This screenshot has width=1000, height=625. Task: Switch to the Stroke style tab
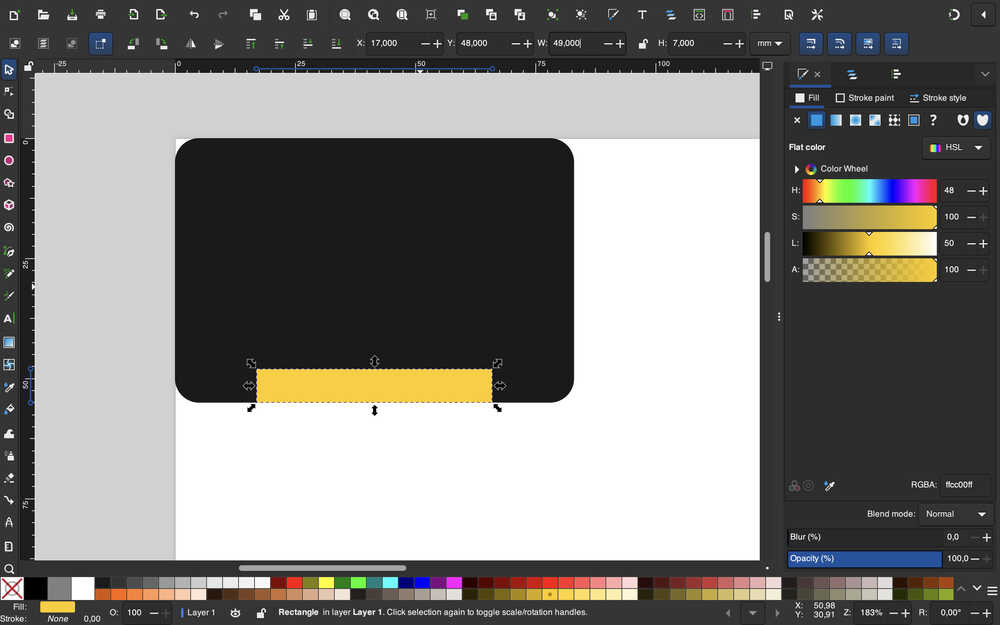coord(938,98)
